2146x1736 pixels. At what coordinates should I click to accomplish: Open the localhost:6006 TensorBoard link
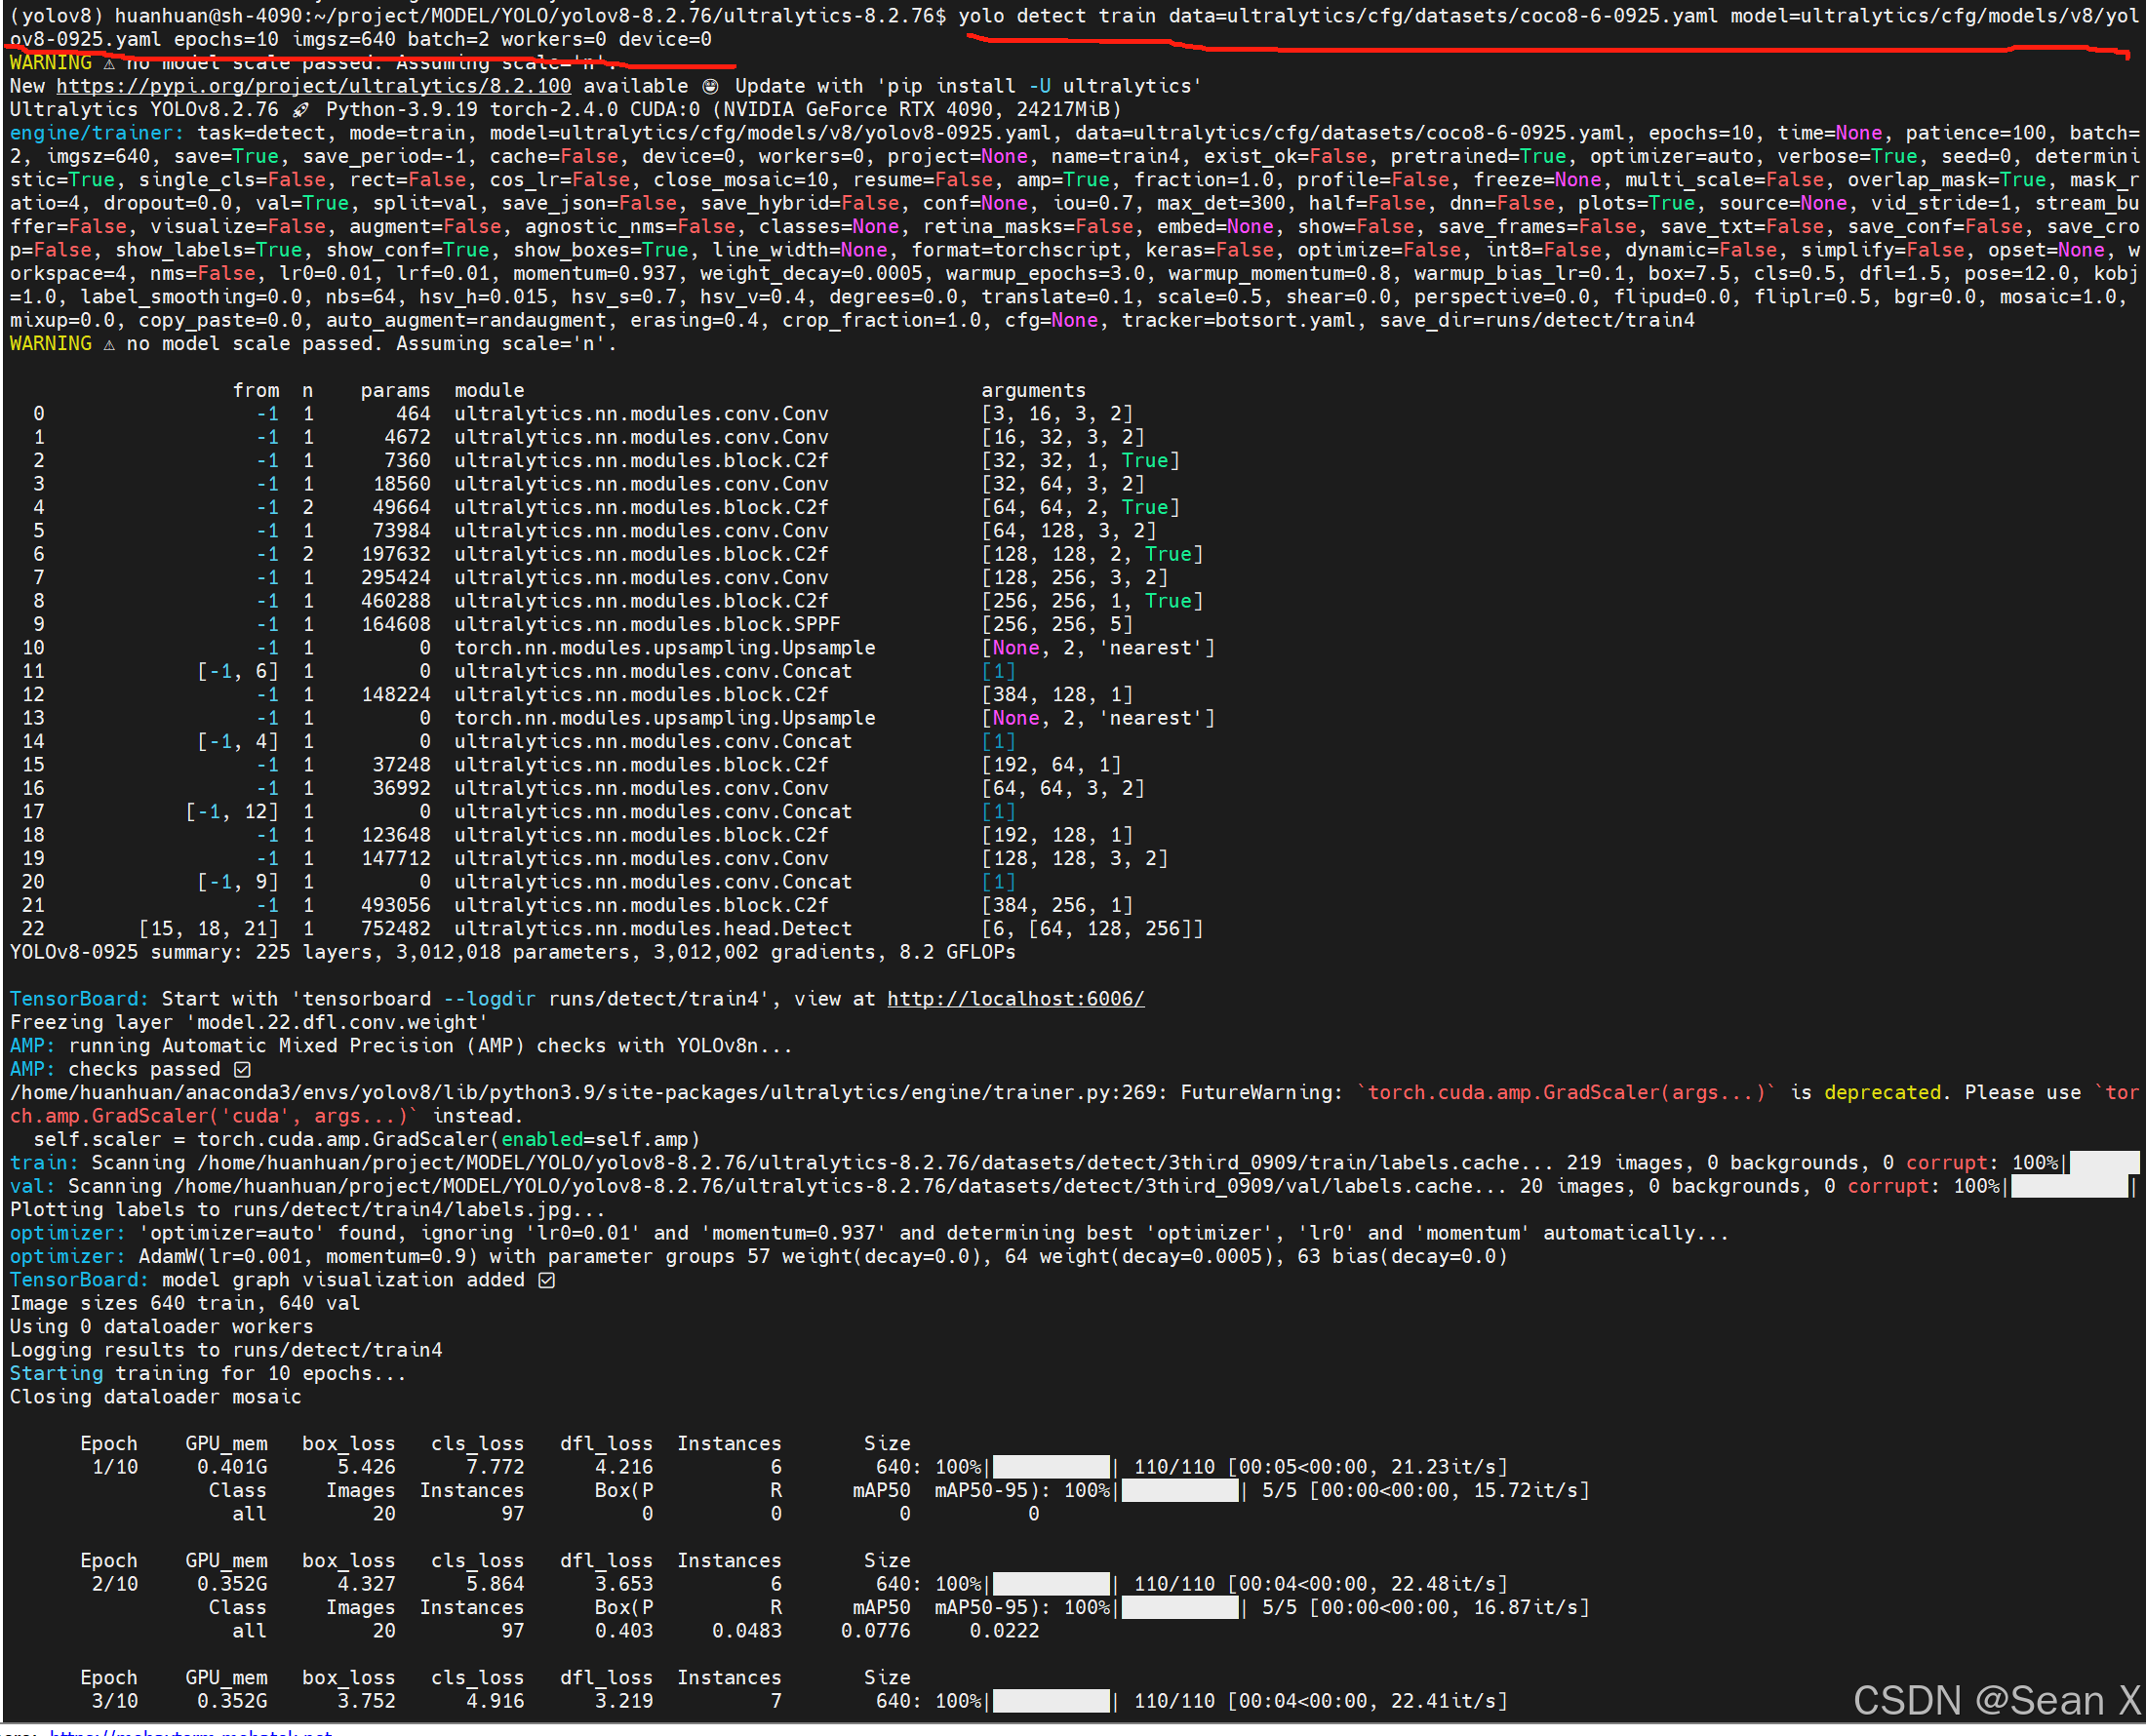(x=1015, y=998)
